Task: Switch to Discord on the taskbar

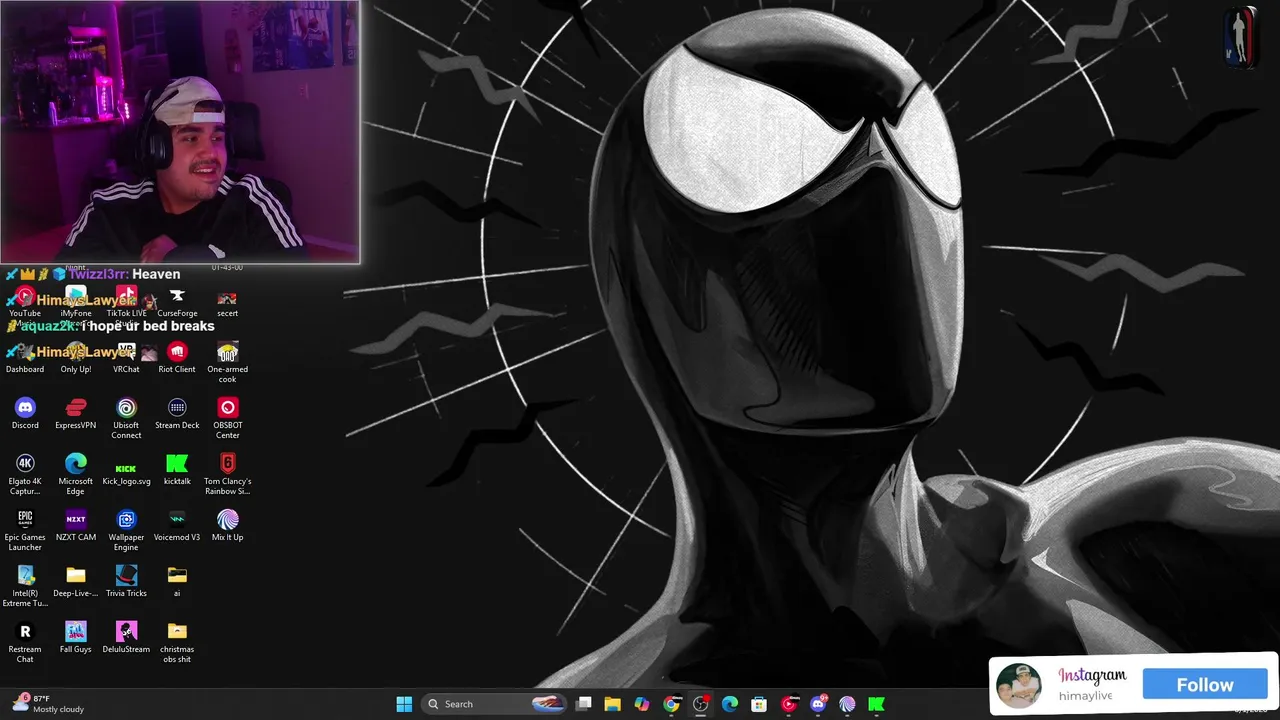Action: point(818,704)
